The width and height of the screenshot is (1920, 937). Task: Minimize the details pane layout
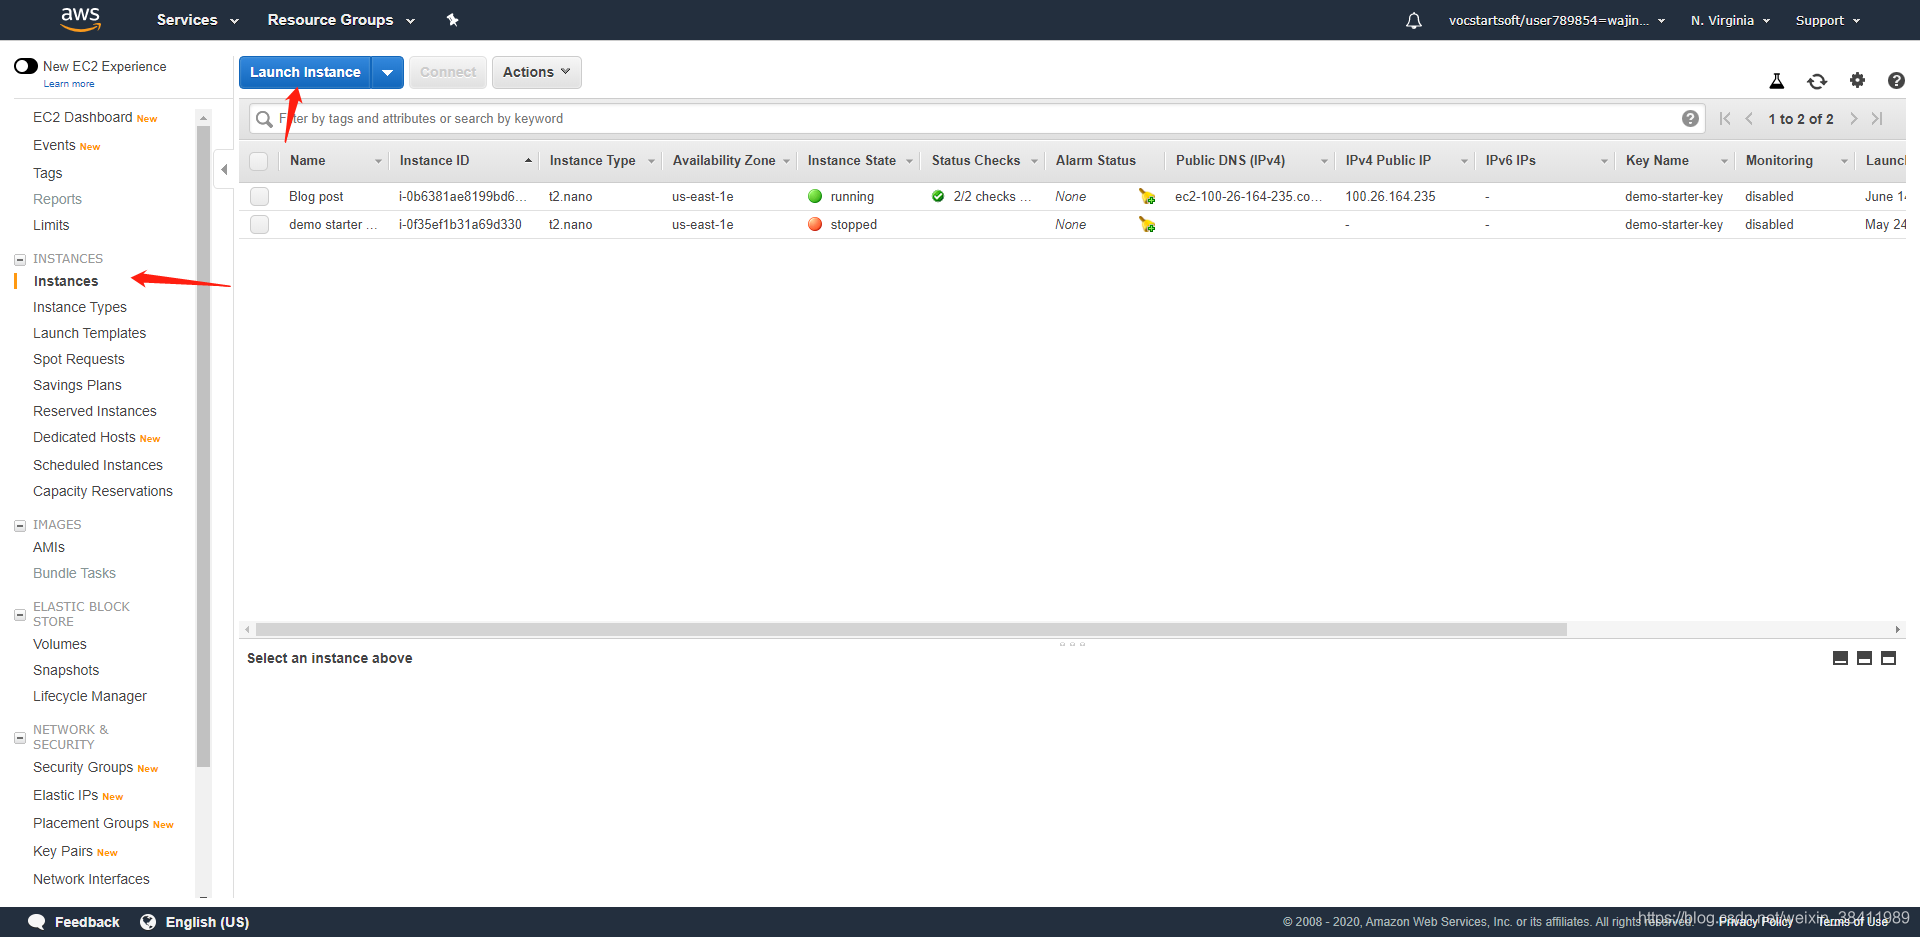click(x=1840, y=658)
